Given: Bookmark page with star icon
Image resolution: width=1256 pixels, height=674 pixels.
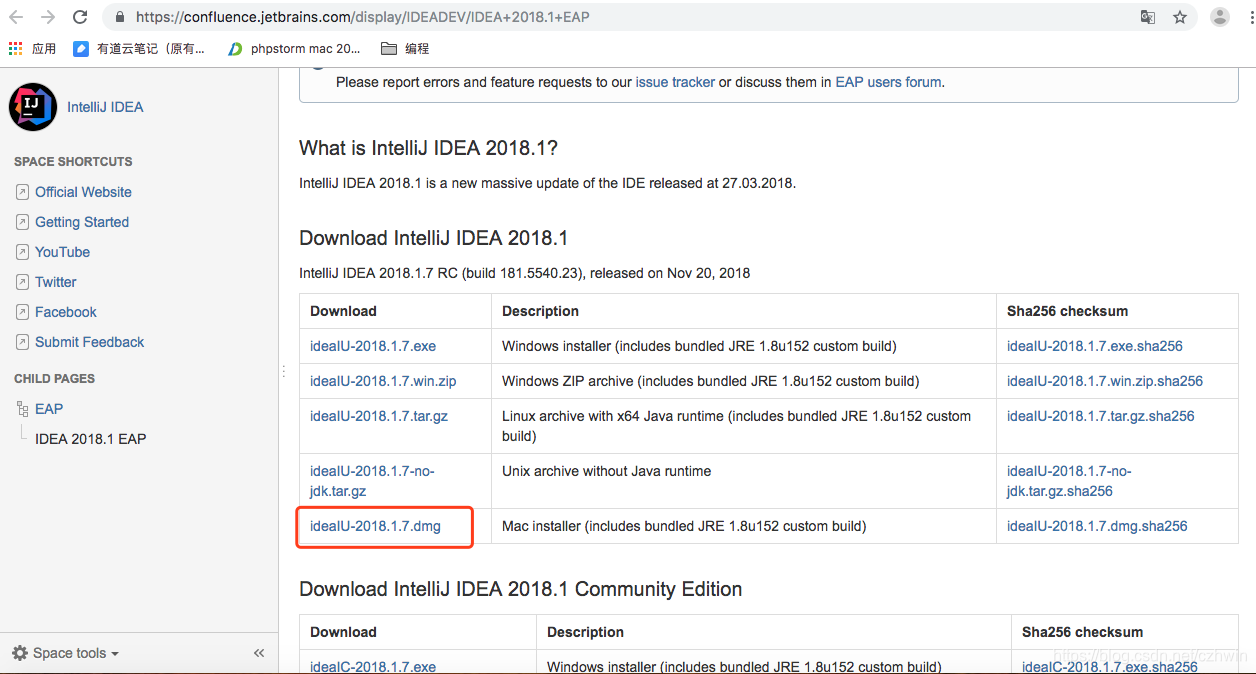Looking at the screenshot, I should tap(1180, 17).
